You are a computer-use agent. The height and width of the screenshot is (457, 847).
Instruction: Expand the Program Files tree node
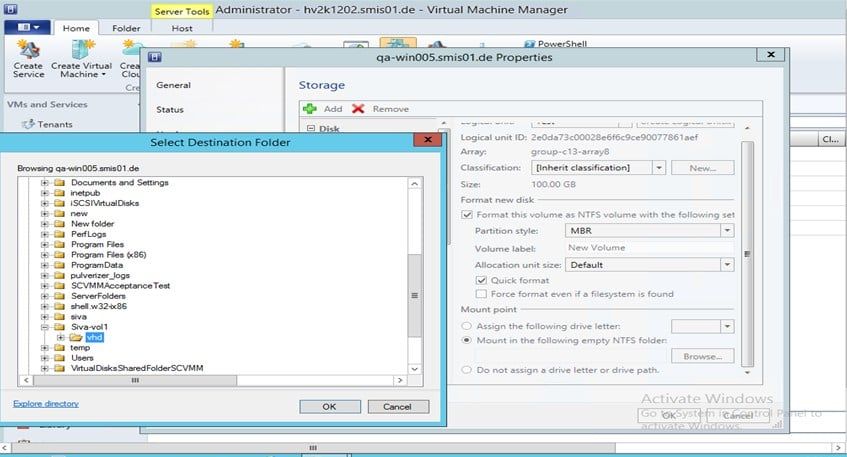45,244
